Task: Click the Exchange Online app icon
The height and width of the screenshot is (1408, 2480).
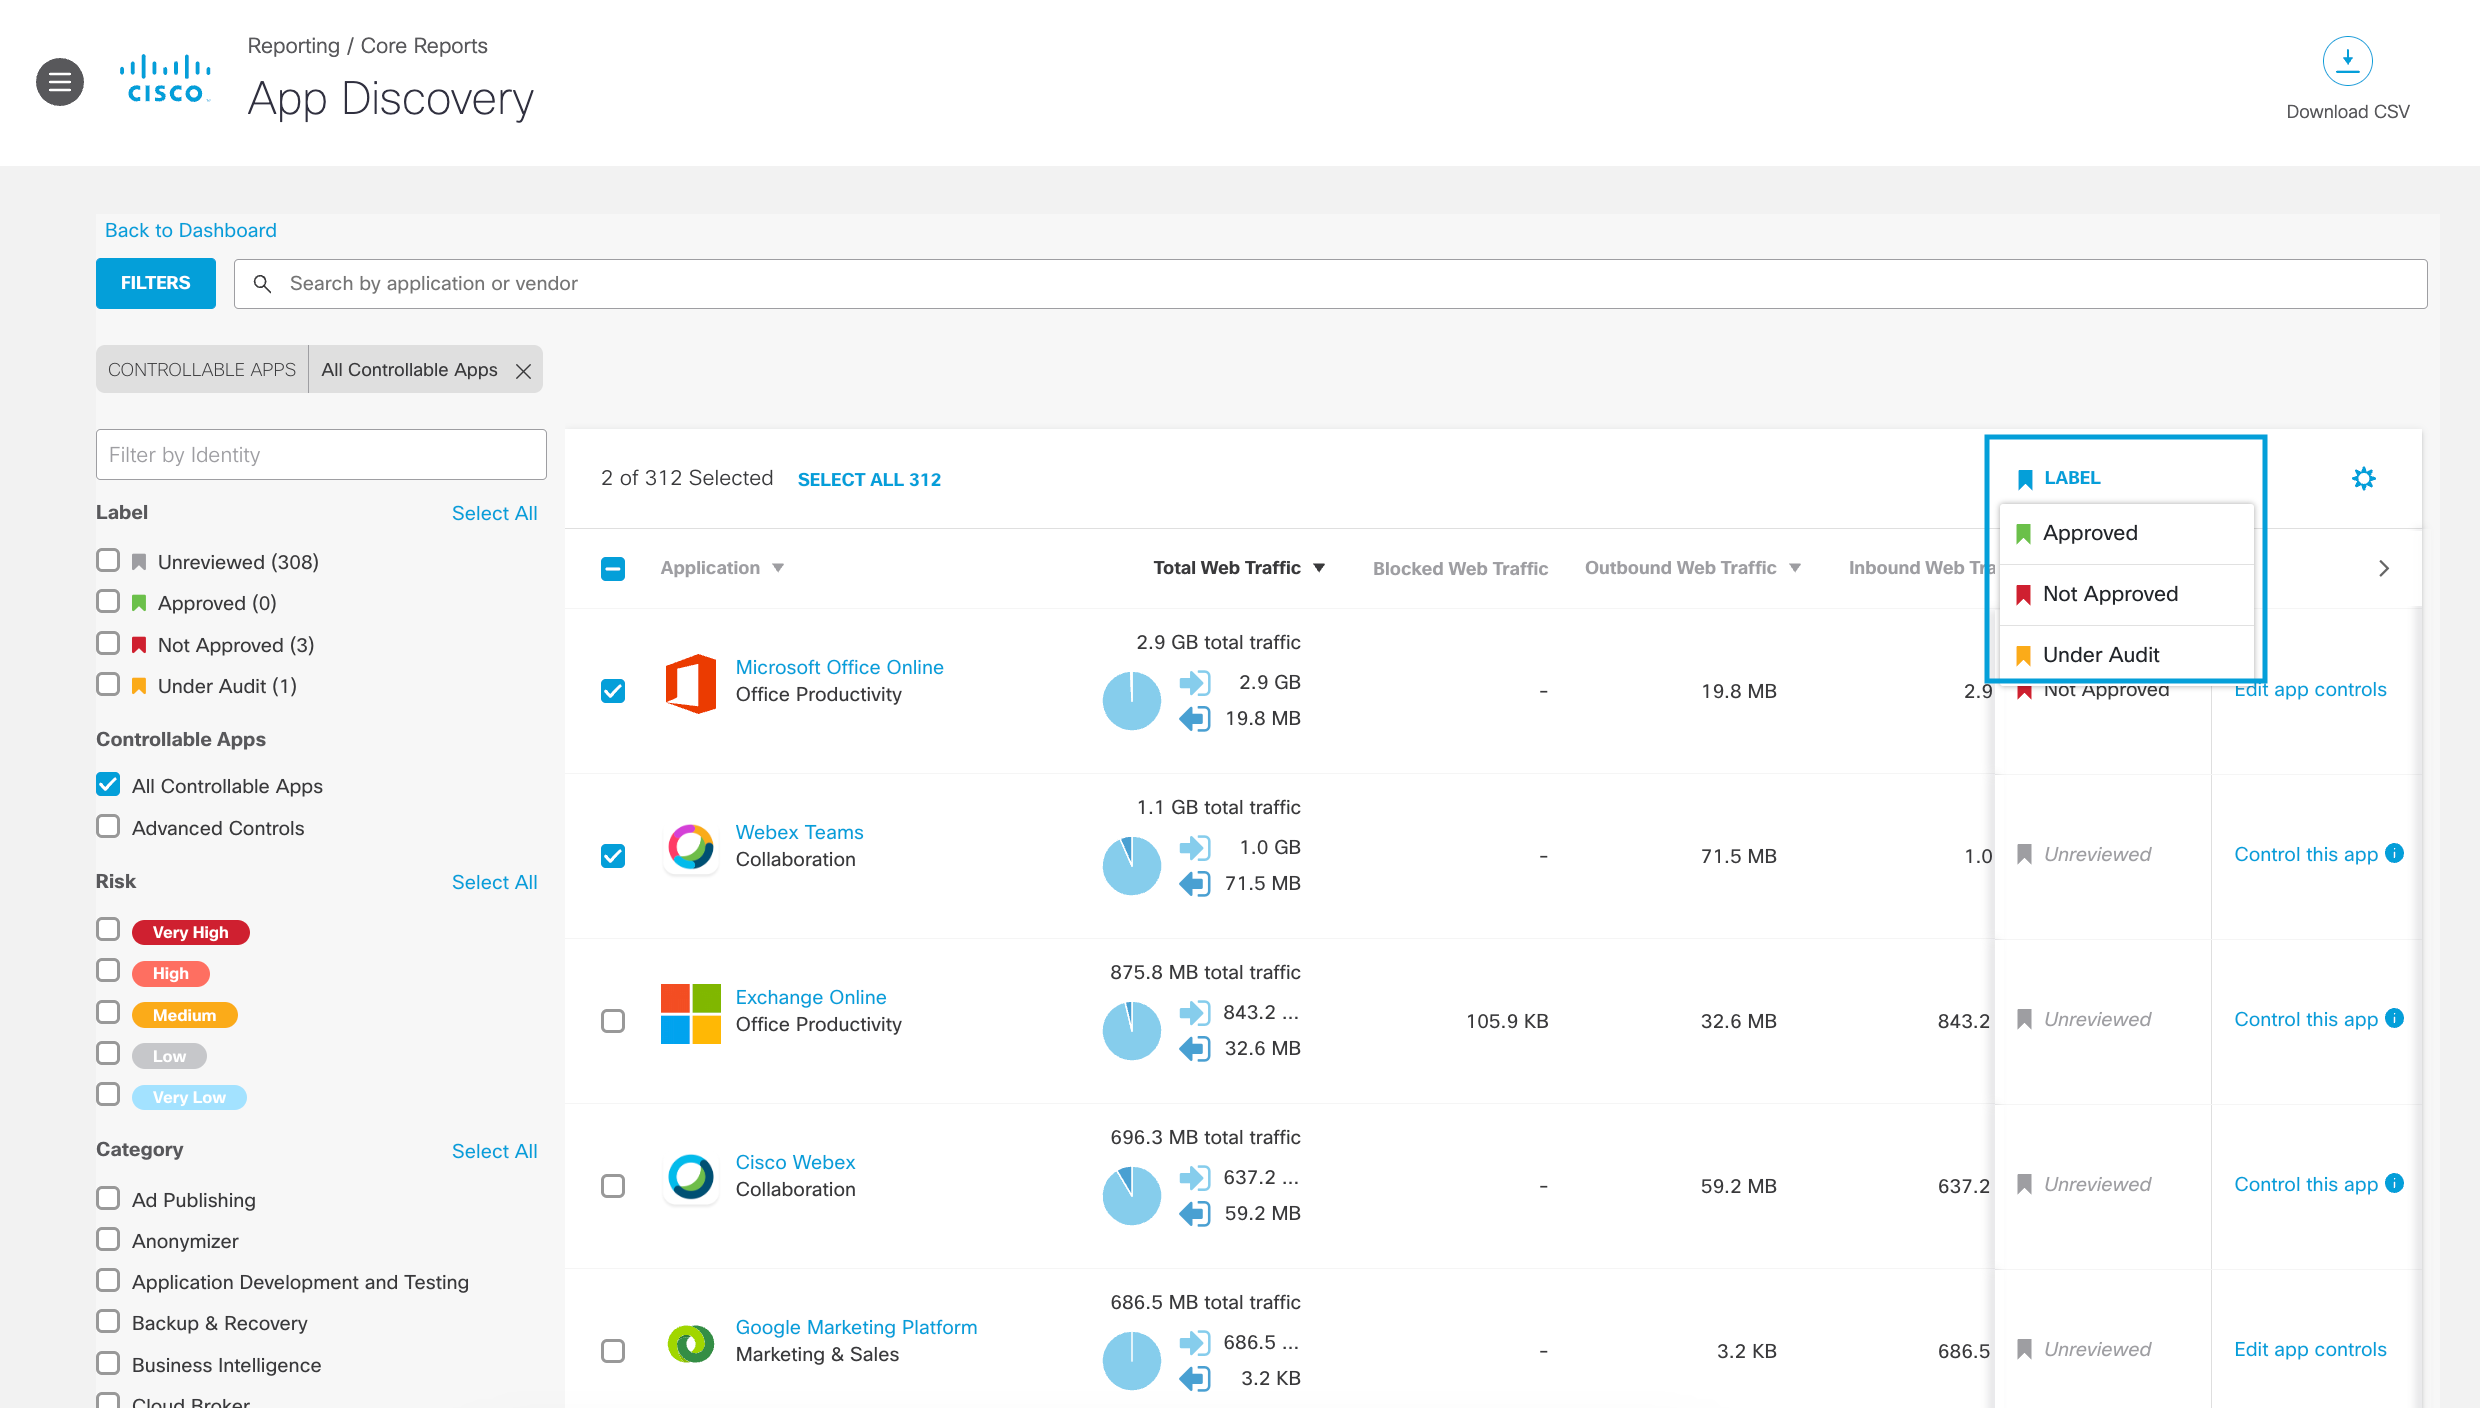Action: pyautogui.click(x=690, y=1013)
